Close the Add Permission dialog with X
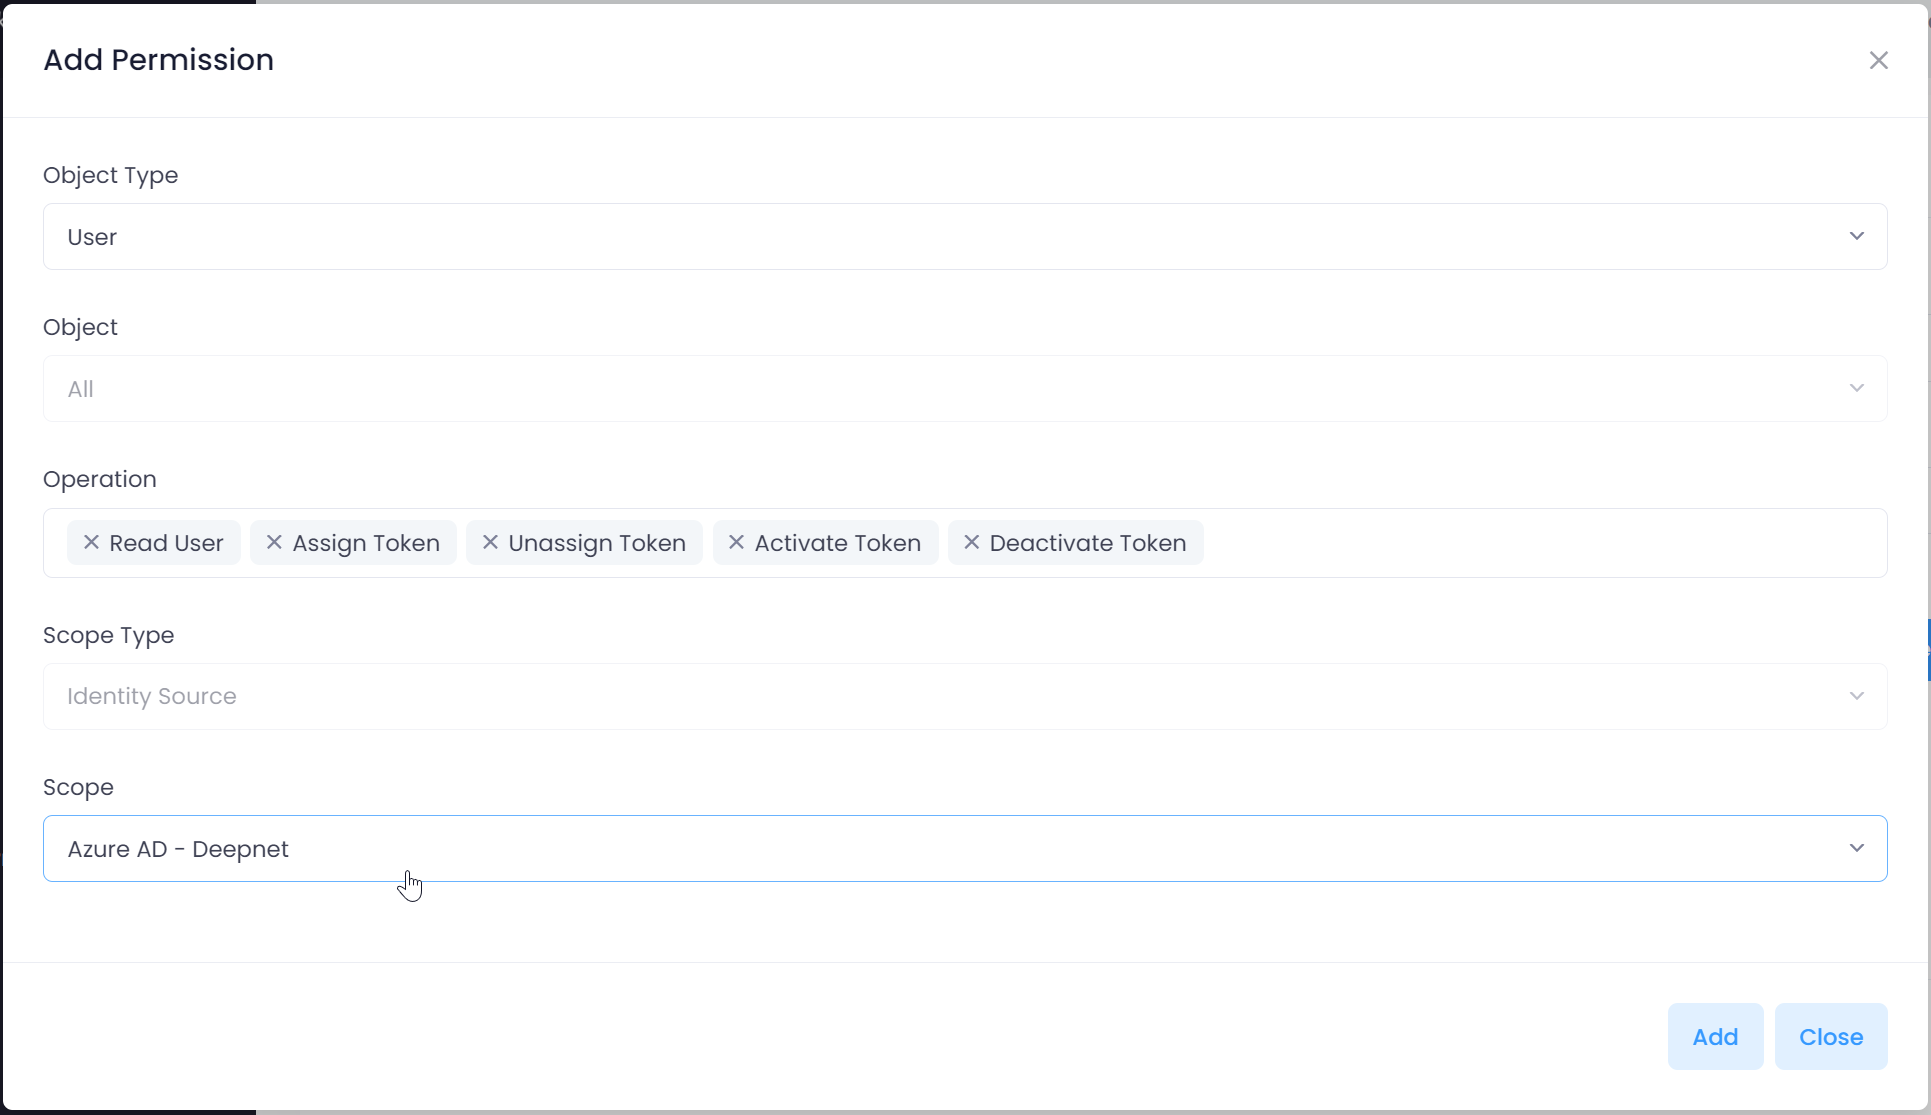Screen dimensions: 1931x1115 tap(1878, 60)
